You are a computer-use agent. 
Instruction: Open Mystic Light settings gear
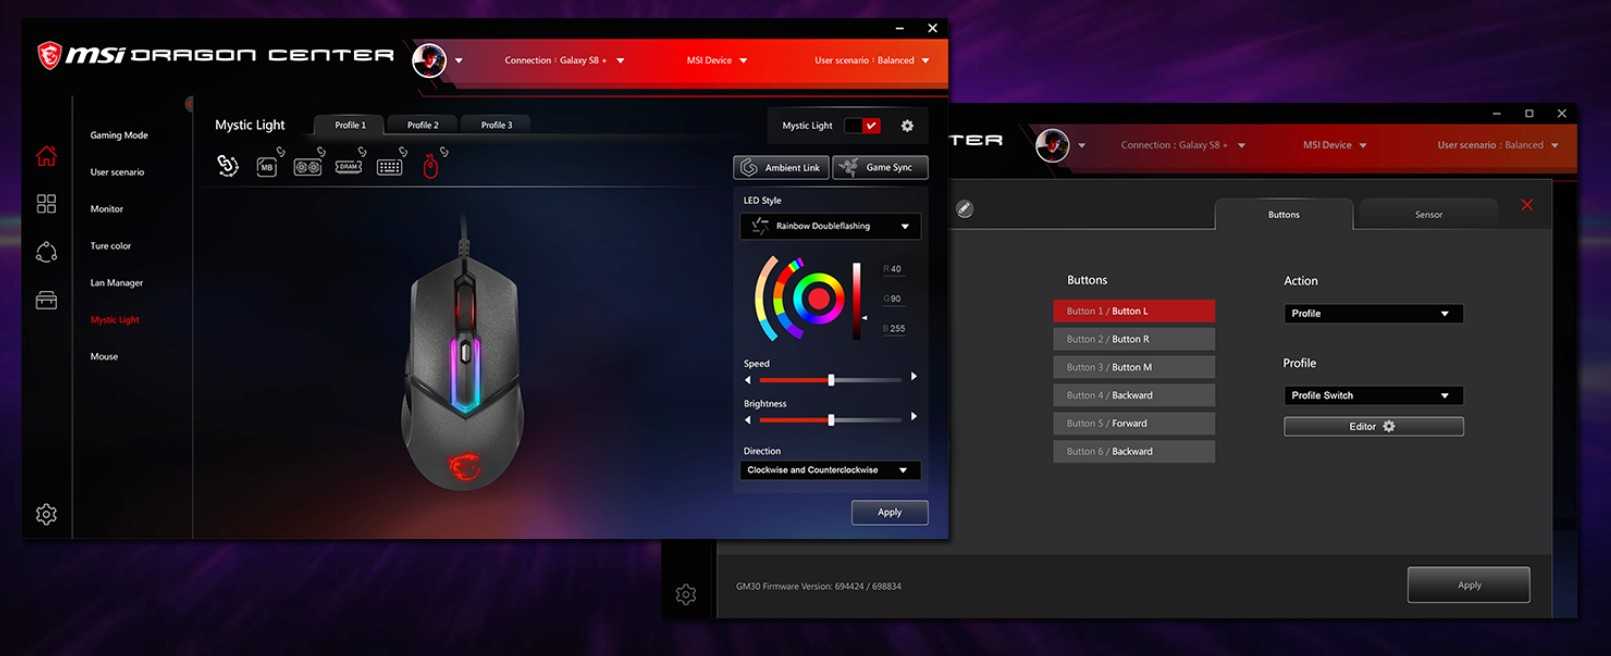click(x=907, y=126)
